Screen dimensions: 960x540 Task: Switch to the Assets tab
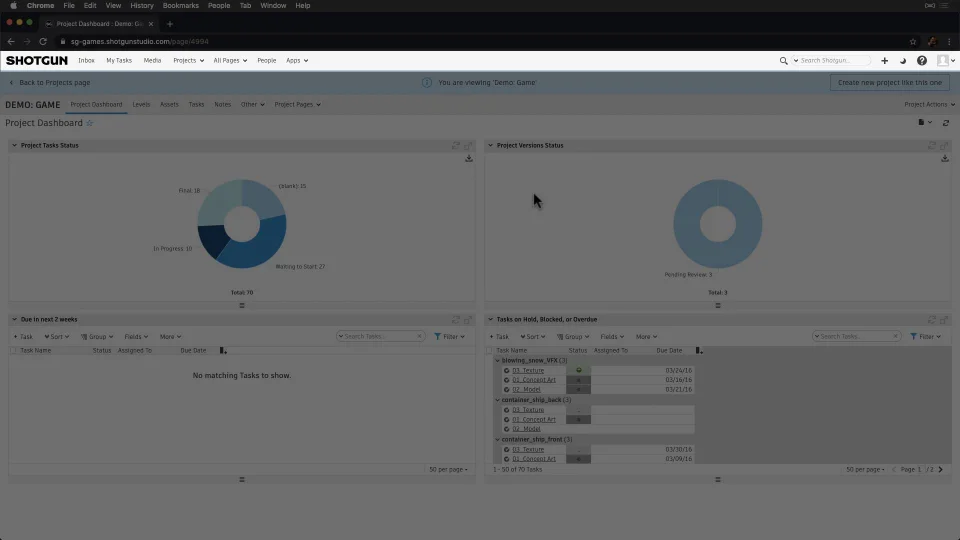[169, 105]
